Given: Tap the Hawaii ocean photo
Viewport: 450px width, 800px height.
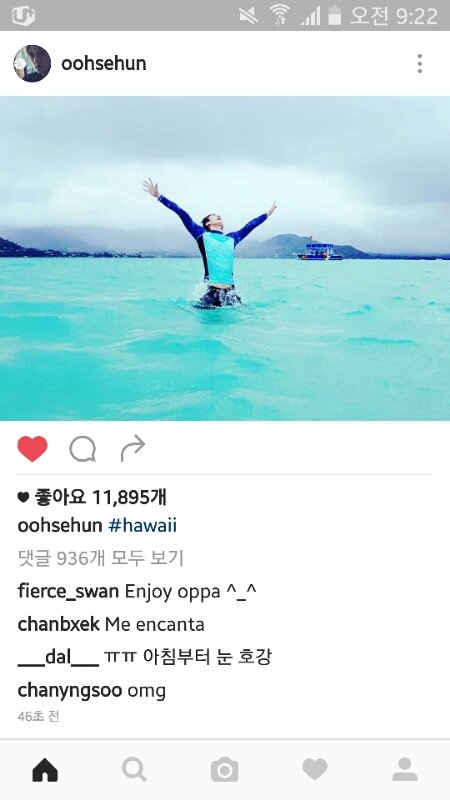Looking at the screenshot, I should 225,258.
